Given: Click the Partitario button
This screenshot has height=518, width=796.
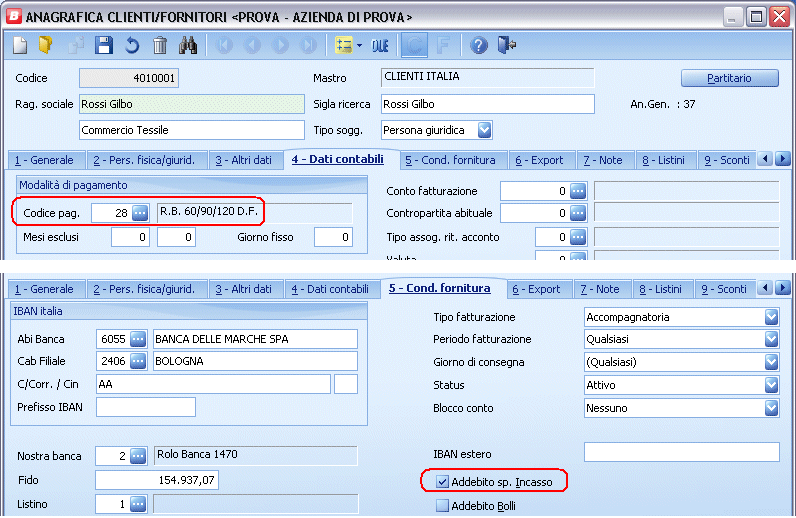Looking at the screenshot, I should (729, 78).
